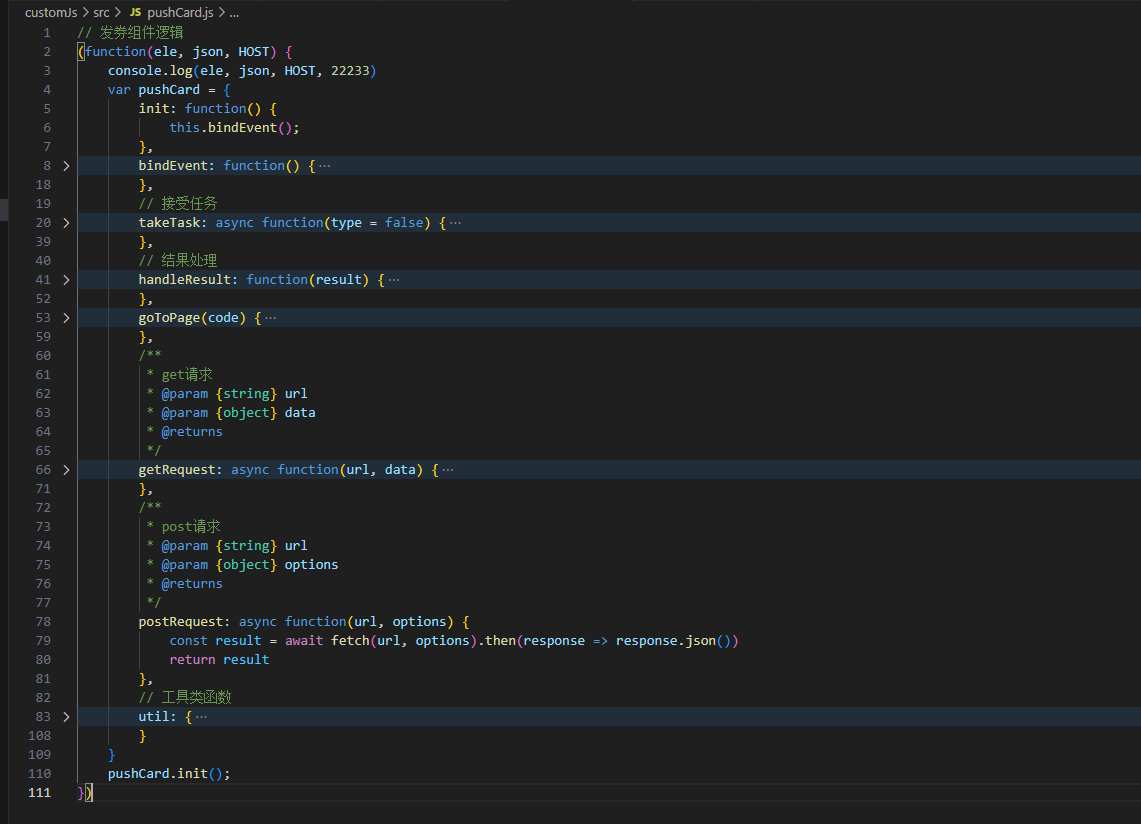1141x824 pixels.
Task: Click the JS file icon in breadcrumbs
Action: (135, 13)
